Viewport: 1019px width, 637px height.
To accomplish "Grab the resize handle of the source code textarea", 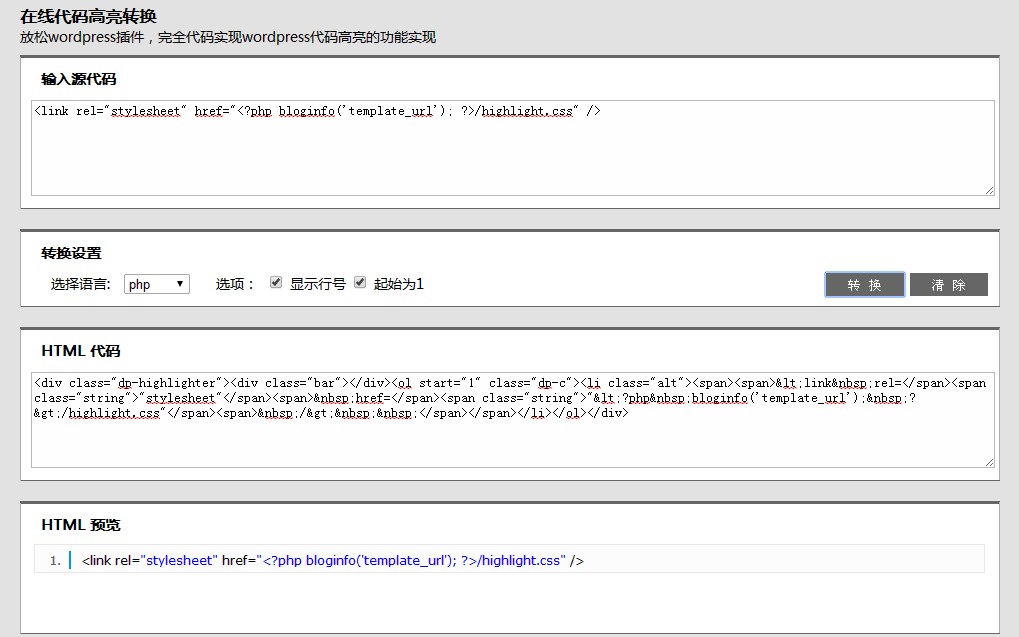I will click(x=989, y=190).
